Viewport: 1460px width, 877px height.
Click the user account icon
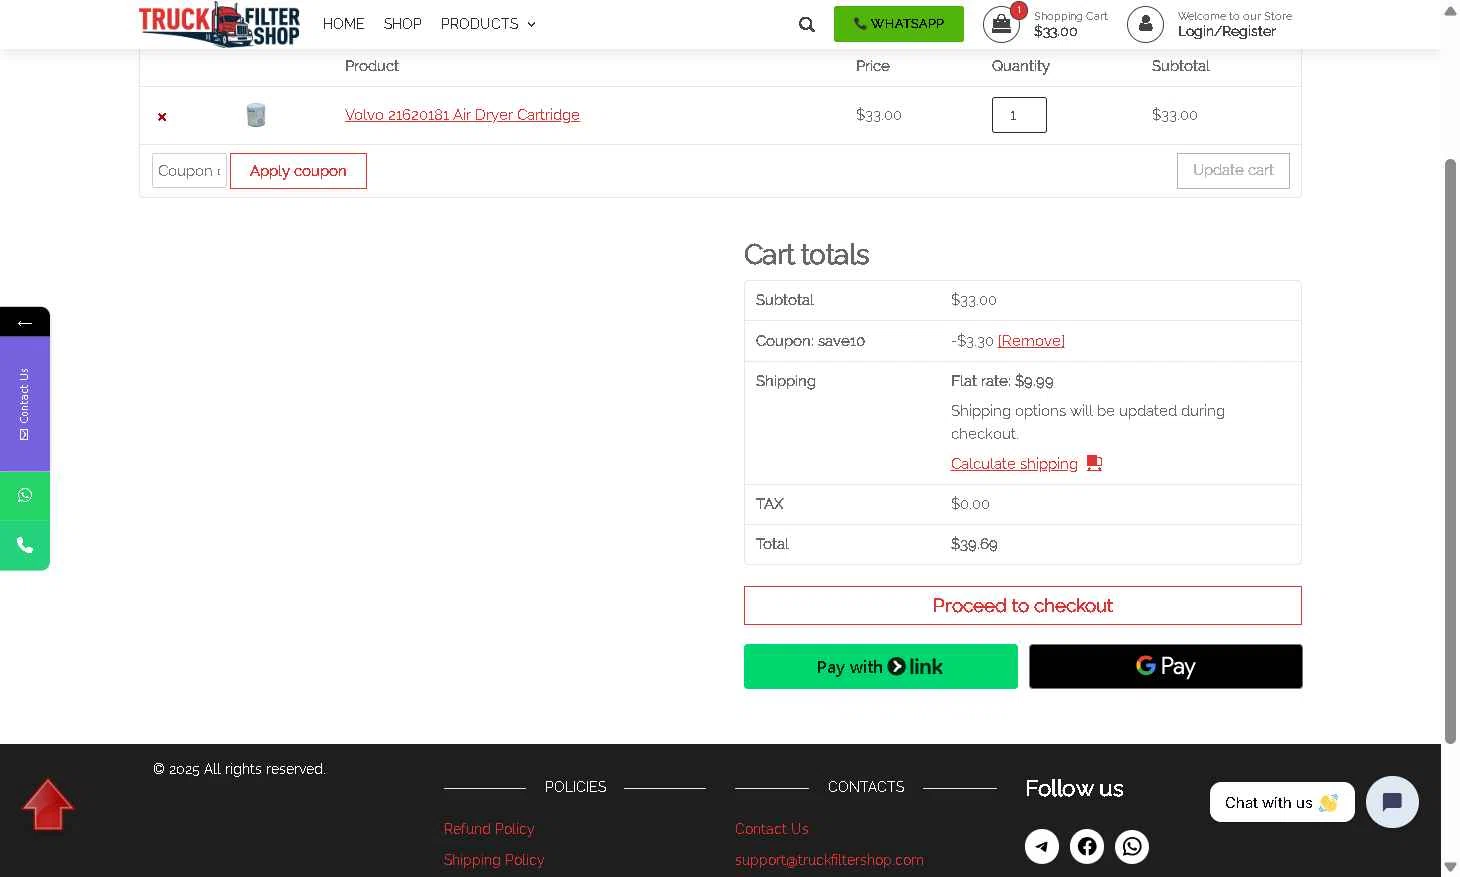point(1145,25)
